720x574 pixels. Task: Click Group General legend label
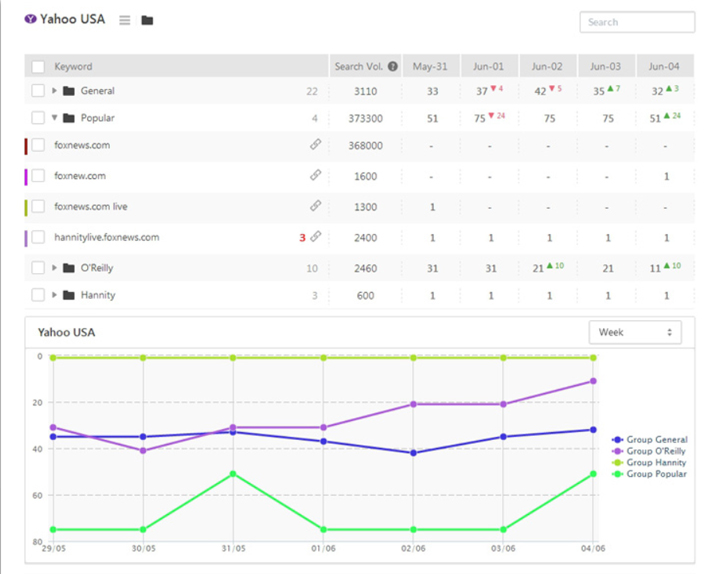657,439
